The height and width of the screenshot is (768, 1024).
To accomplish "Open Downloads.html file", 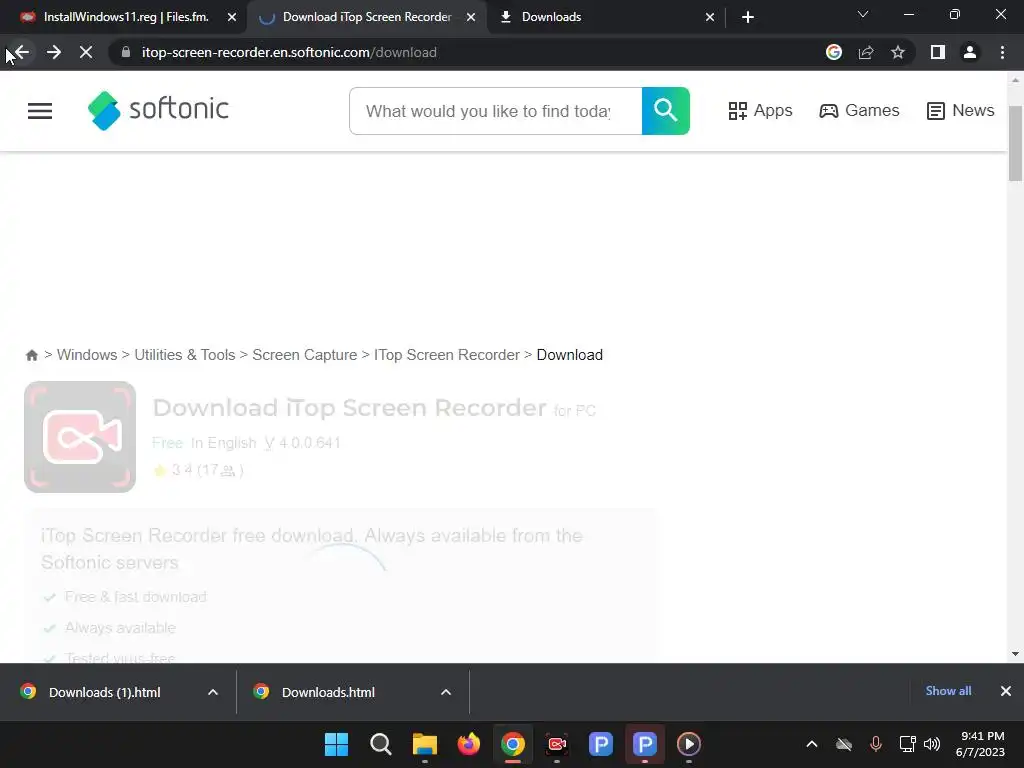I will point(328,692).
